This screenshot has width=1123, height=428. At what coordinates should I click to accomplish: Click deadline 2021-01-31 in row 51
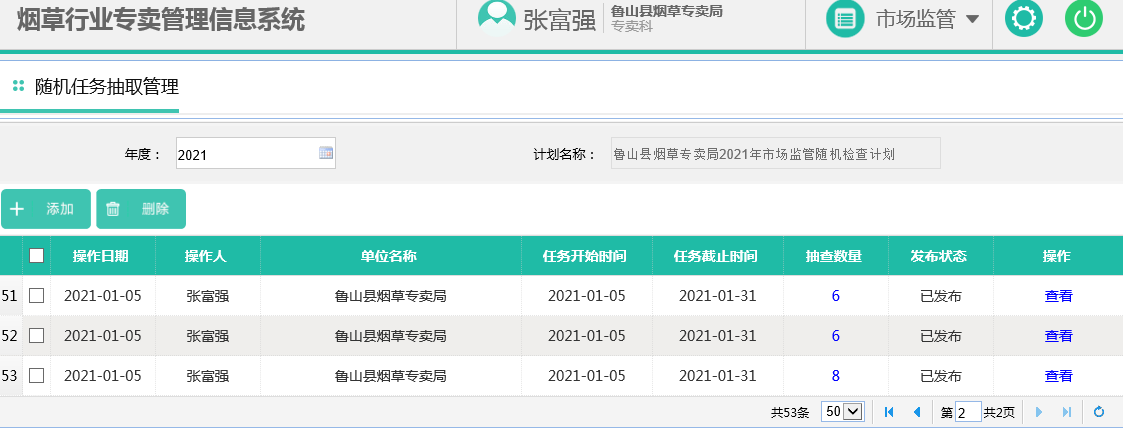coord(718,296)
